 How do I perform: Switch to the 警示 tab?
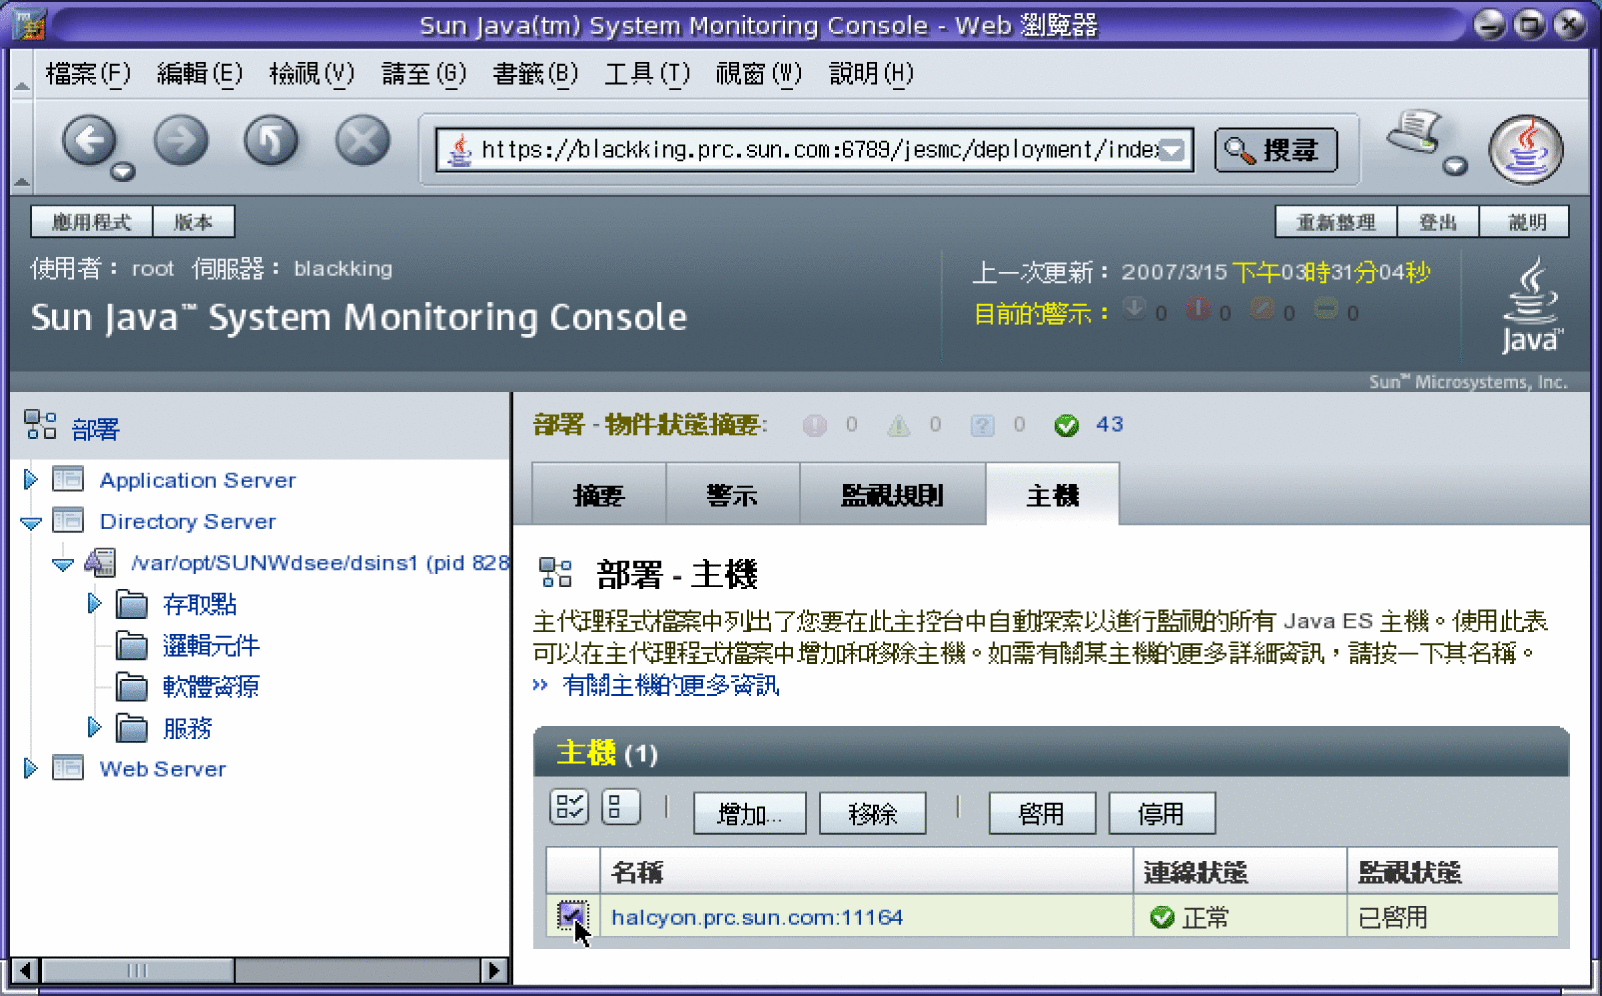(732, 495)
